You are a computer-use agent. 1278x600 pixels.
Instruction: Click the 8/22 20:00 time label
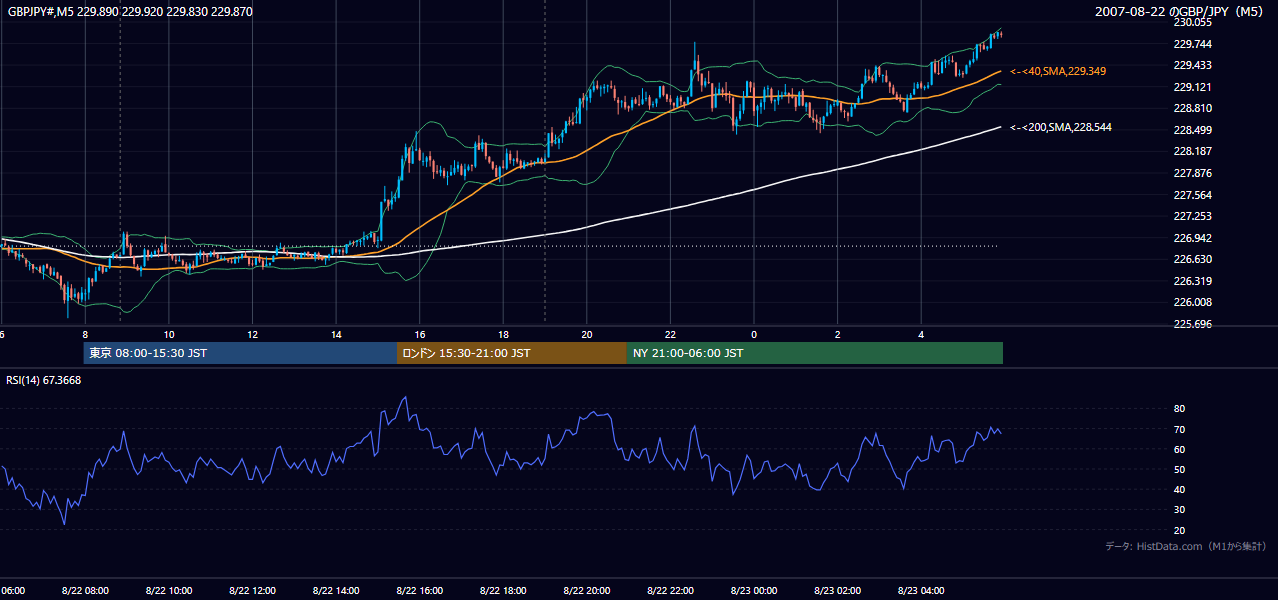click(x=587, y=591)
